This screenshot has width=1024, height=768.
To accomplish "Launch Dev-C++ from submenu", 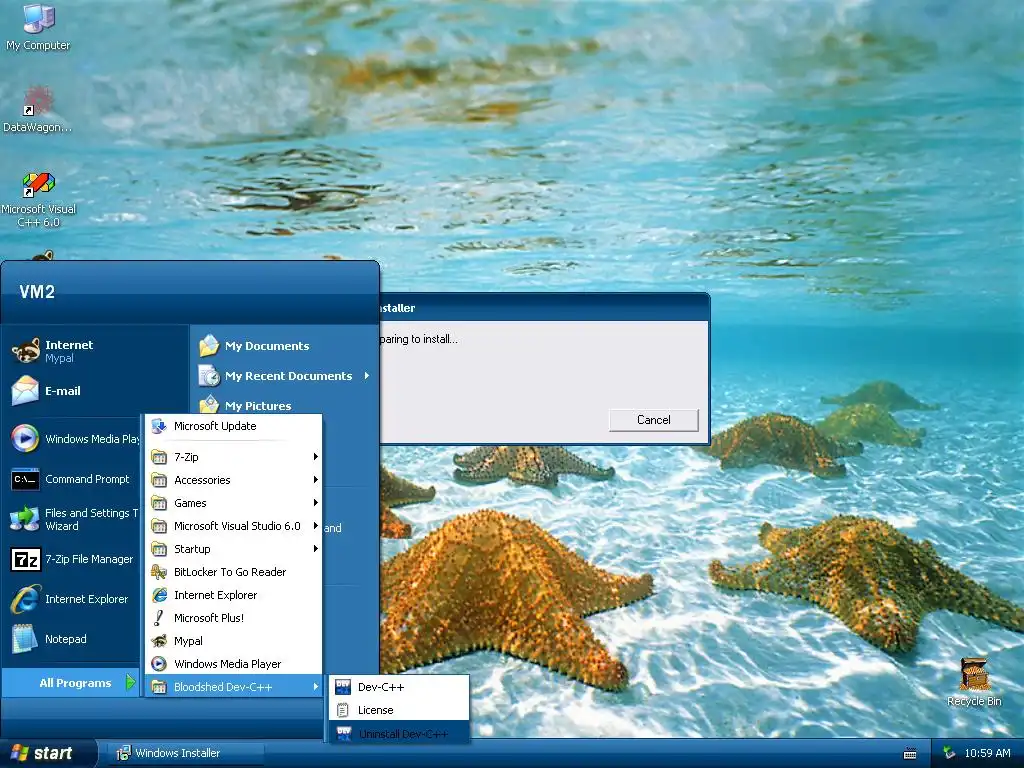I will tap(399, 687).
